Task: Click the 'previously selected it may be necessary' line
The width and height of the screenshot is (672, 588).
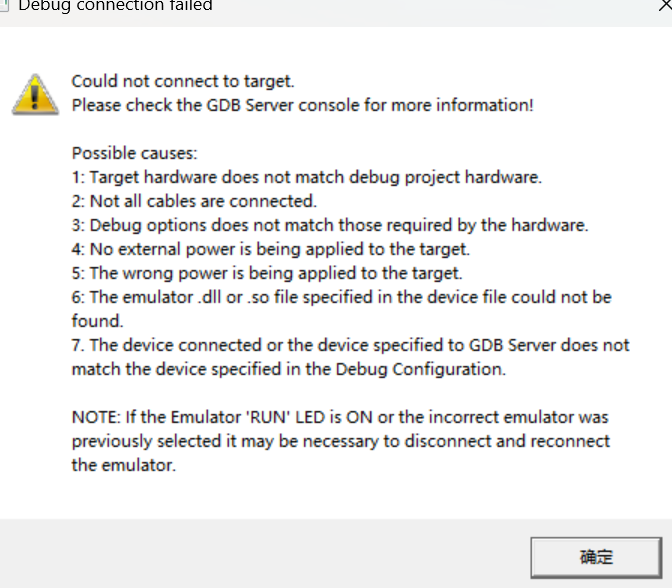Action: 341,441
